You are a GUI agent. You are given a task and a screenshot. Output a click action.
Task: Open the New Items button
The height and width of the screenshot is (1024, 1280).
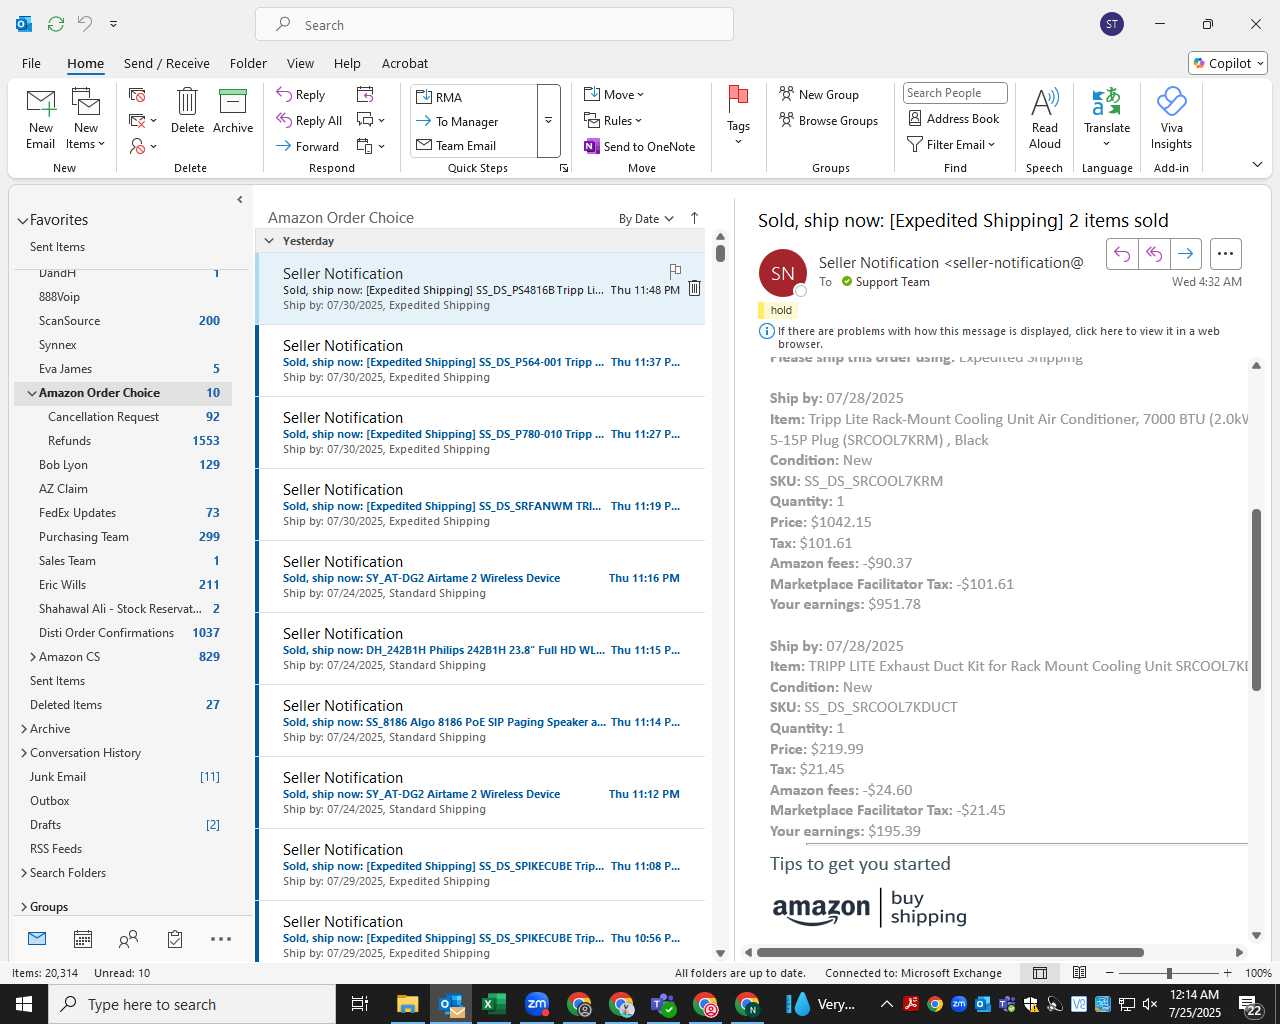point(86,119)
